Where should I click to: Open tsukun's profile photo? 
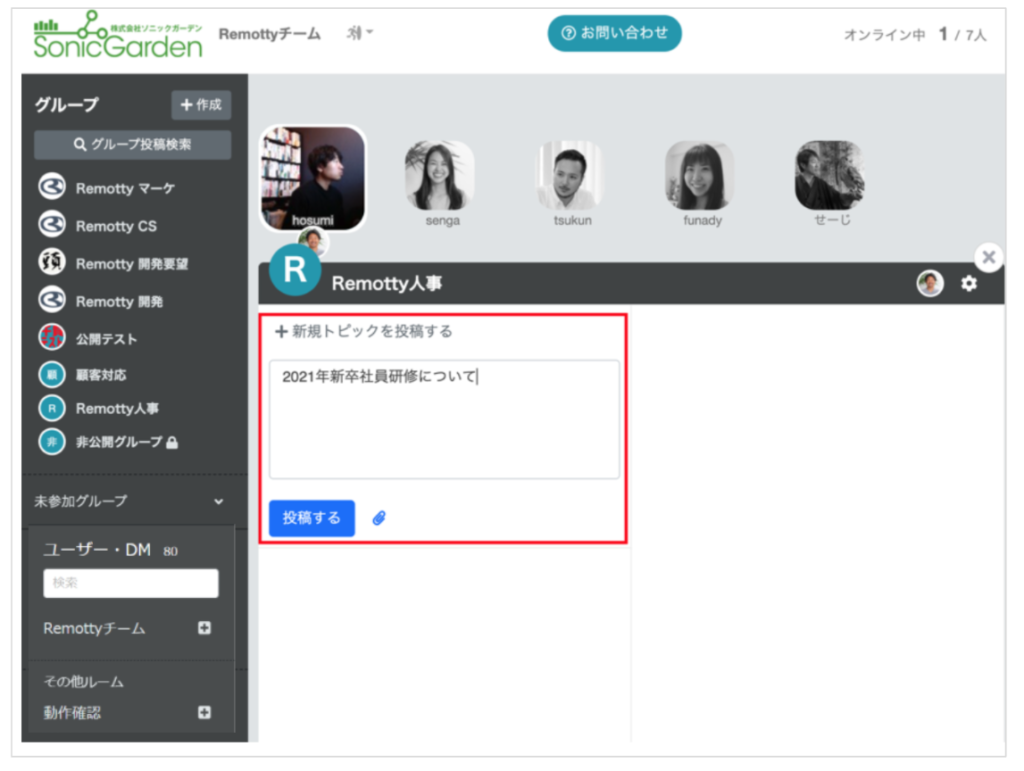[x=570, y=176]
